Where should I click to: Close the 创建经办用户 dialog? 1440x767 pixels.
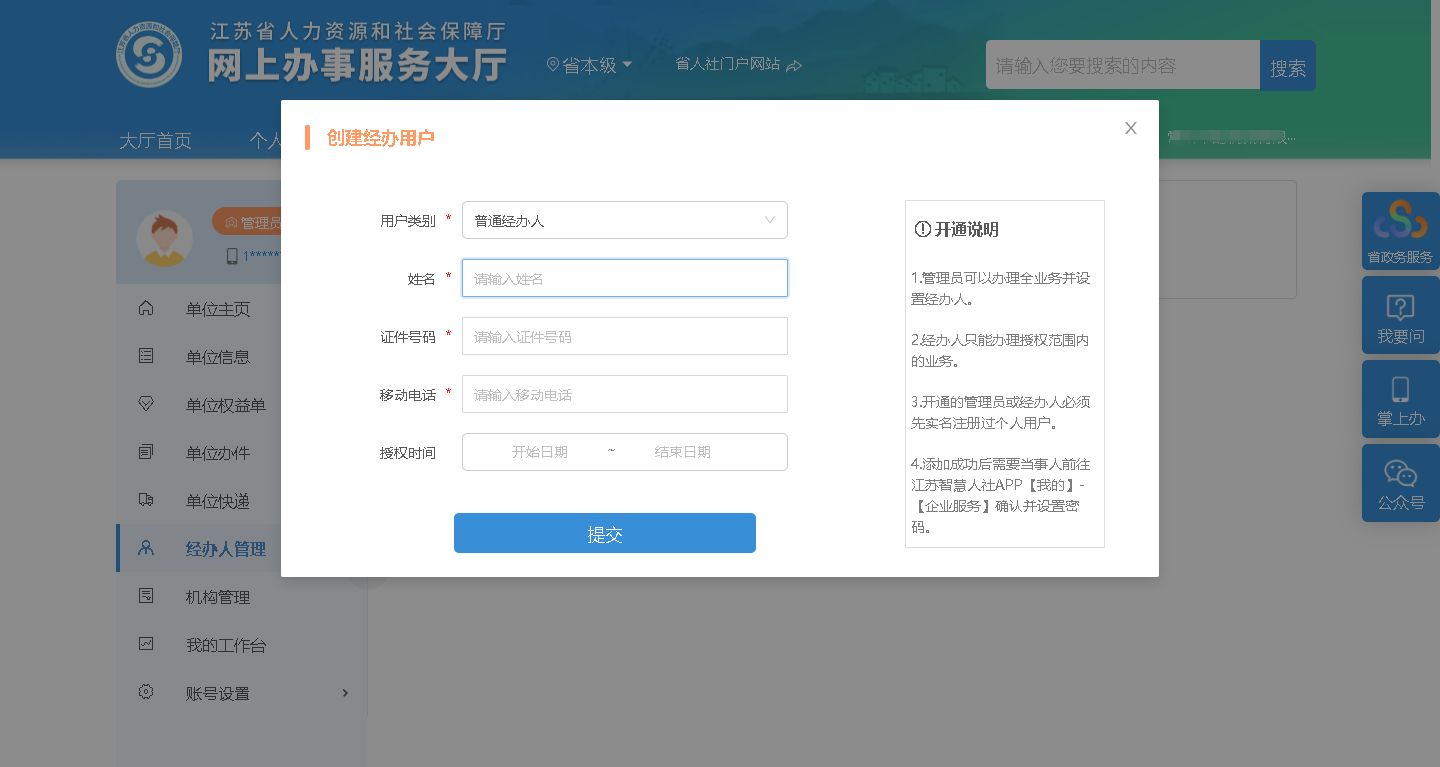1130,128
